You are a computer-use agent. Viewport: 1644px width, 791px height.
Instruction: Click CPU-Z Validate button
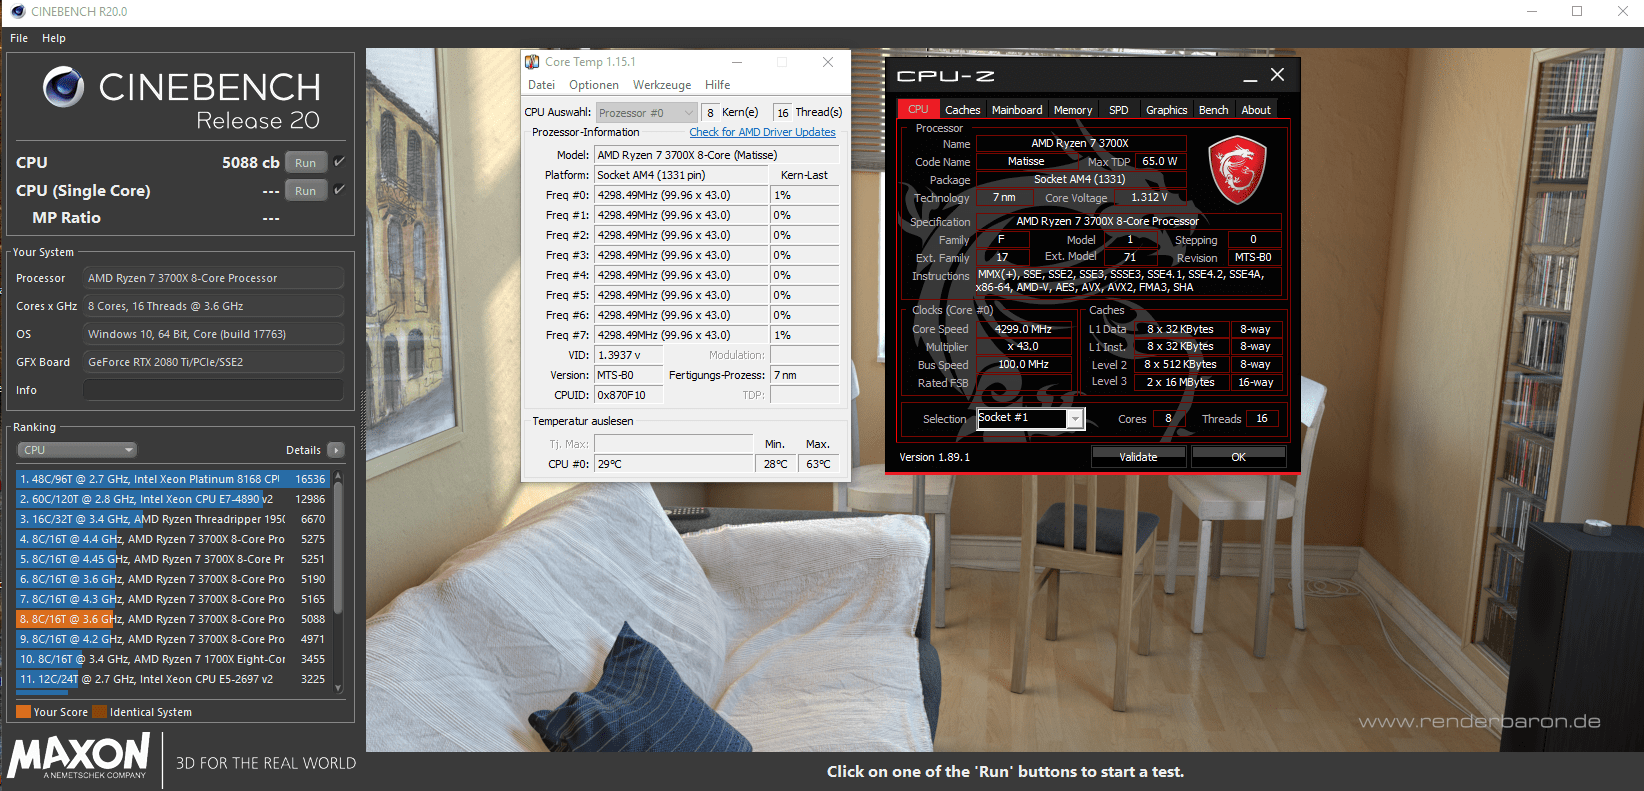1138,457
